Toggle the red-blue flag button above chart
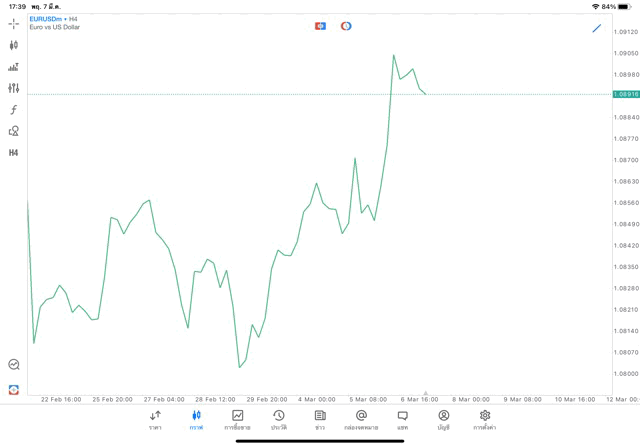The height and width of the screenshot is (447, 640). 320,26
